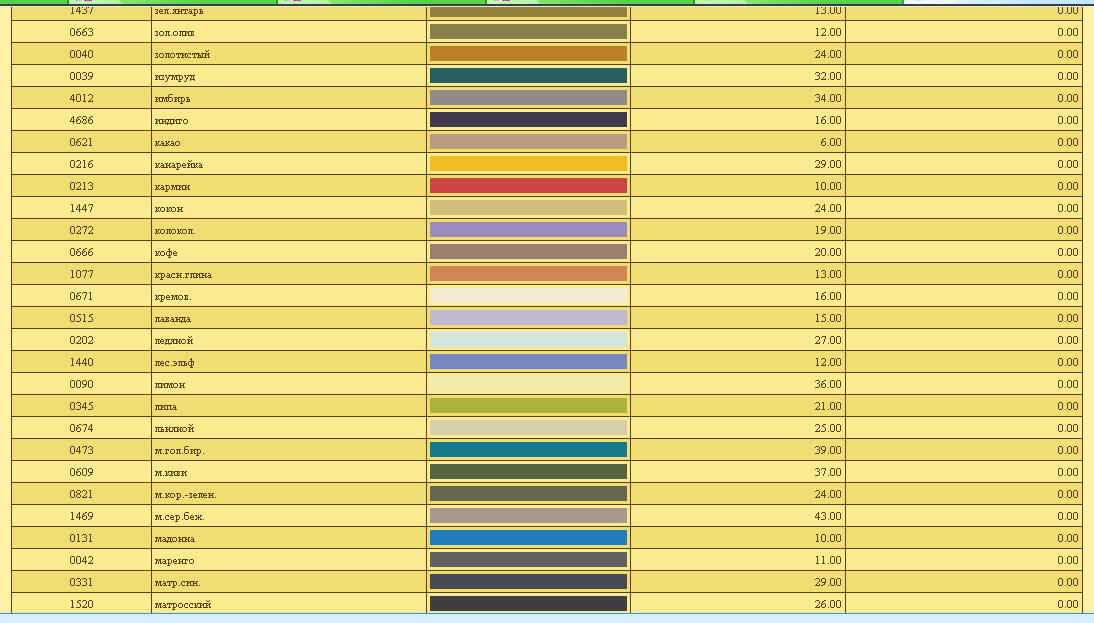Click the мадонна blue swatch
Viewport: 1094px width, 623px height.
click(x=528, y=538)
